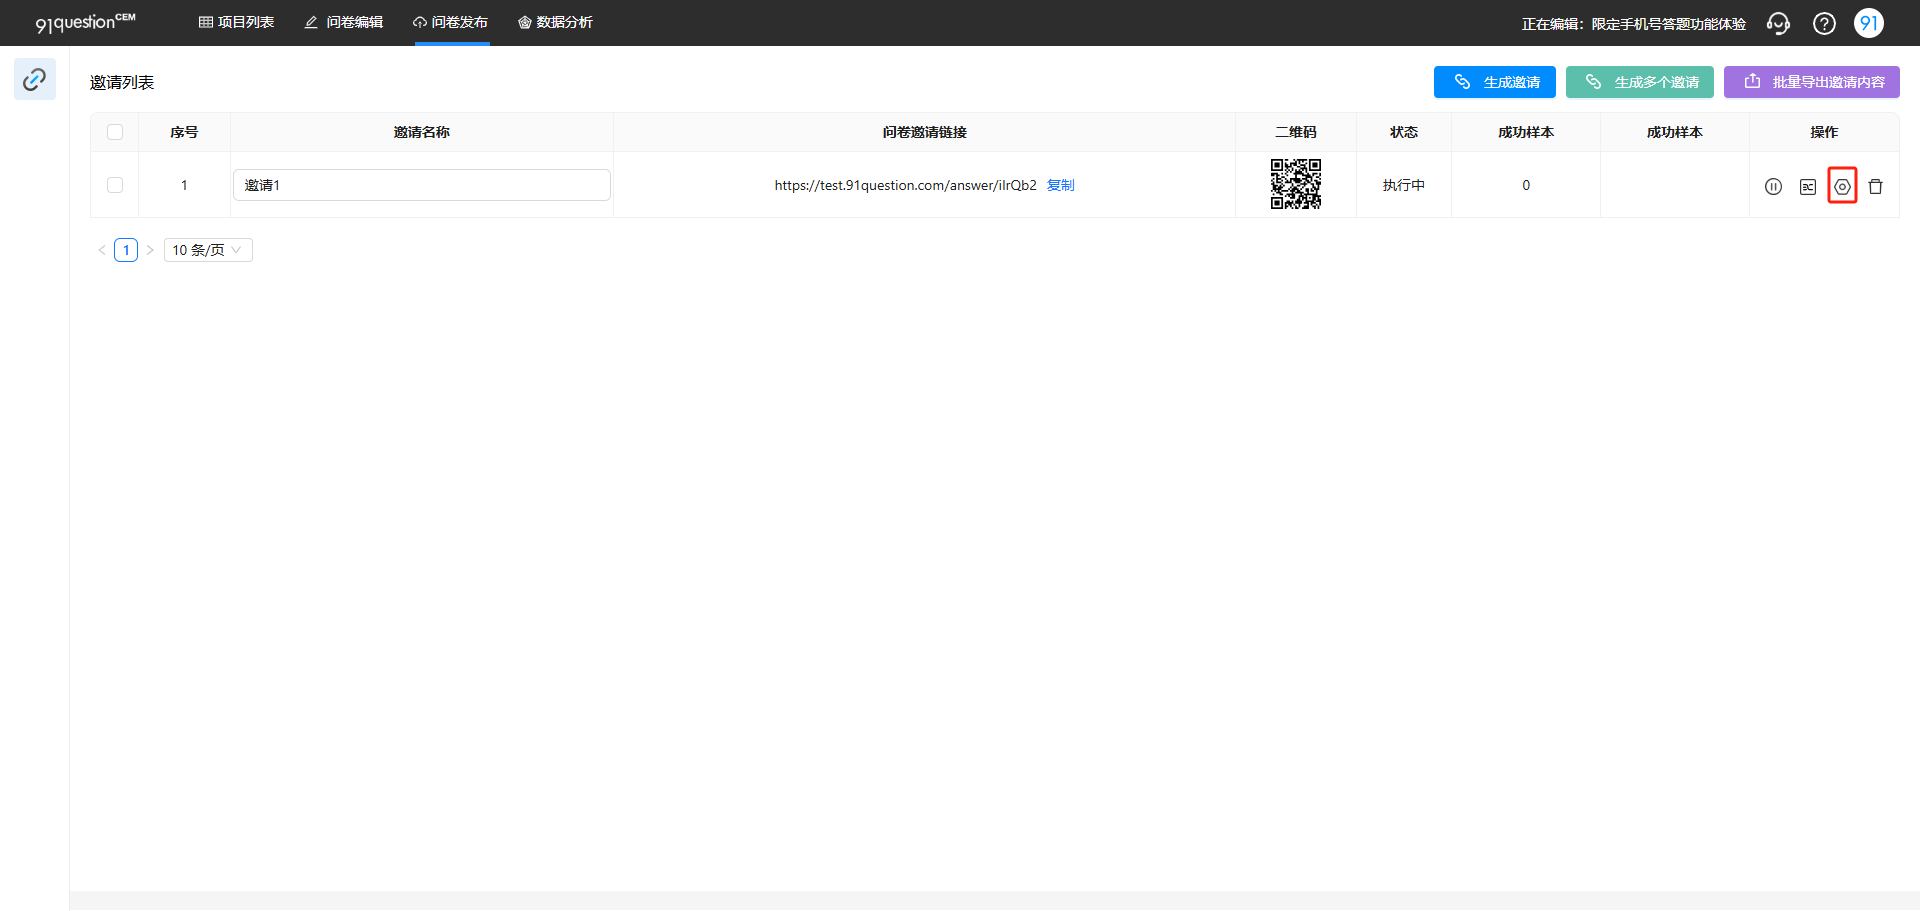Open 问卷编辑 tab
Image resolution: width=1920 pixels, height=911 pixels.
click(344, 22)
